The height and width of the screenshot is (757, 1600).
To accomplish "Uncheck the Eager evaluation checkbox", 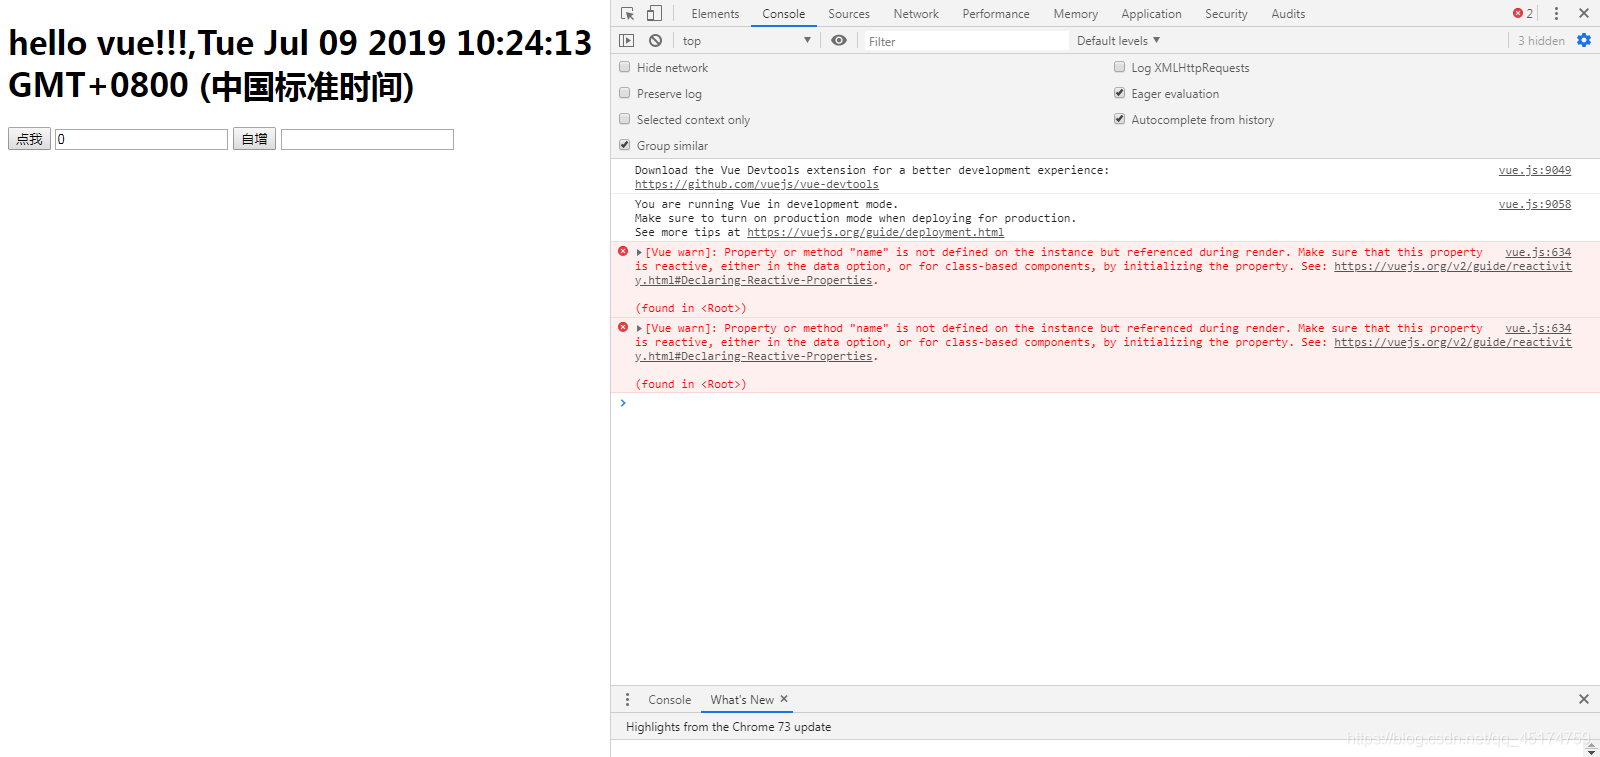I will (1120, 93).
